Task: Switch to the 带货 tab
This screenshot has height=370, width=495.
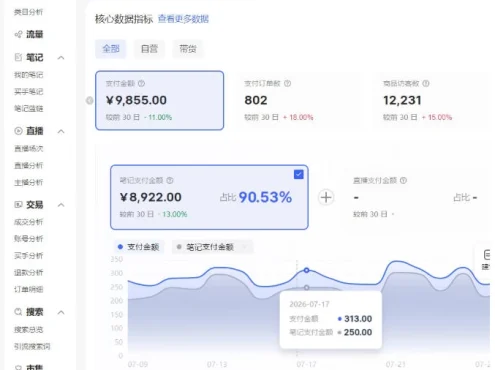Action: (188, 49)
